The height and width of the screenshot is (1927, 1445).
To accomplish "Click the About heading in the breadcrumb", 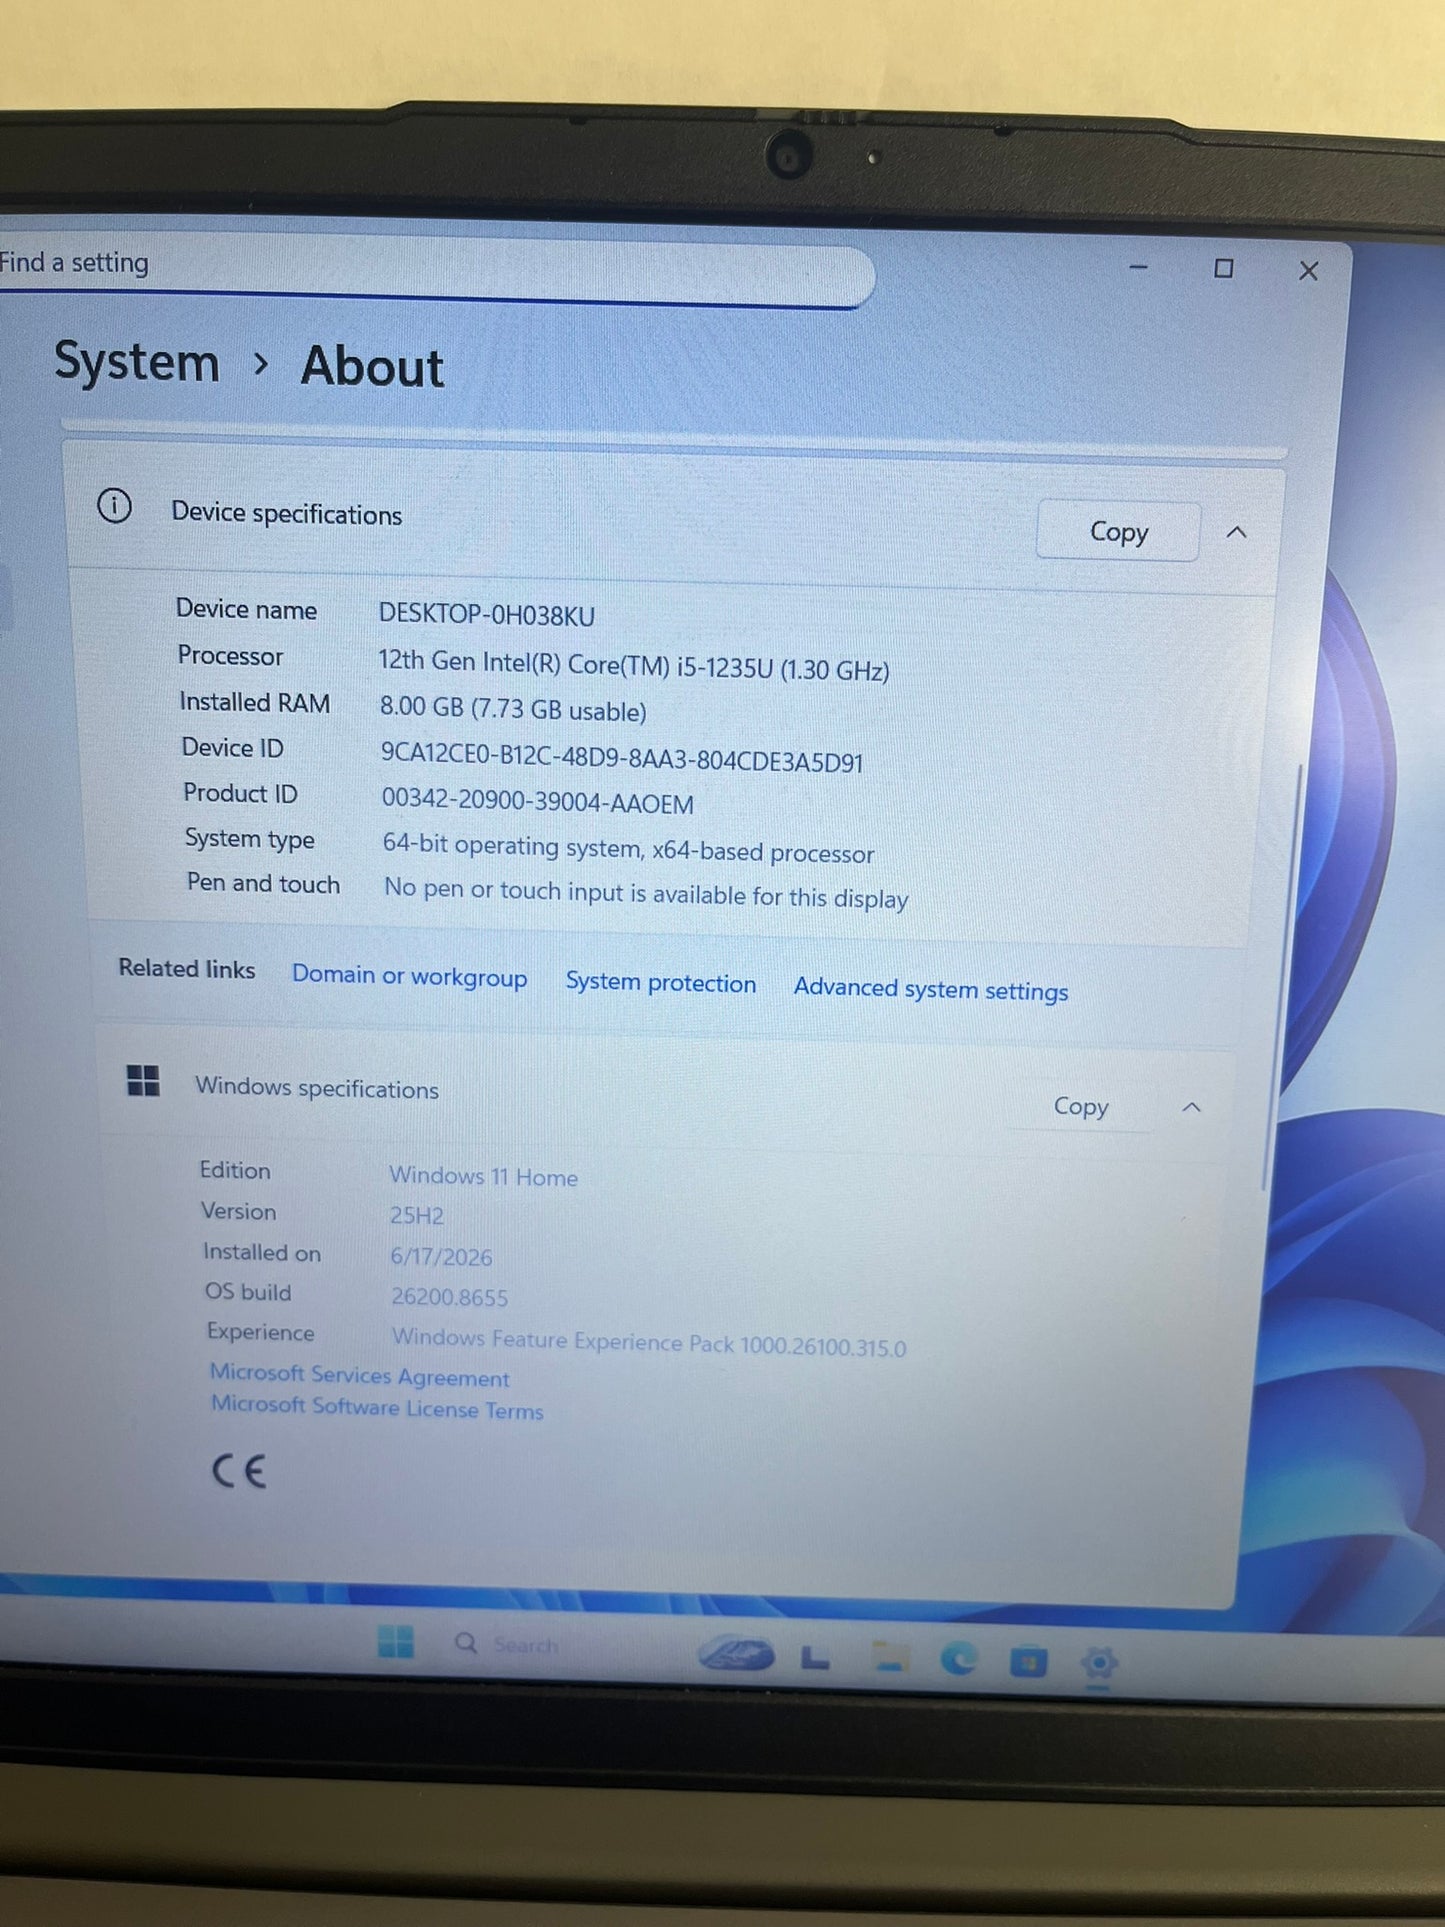I will pos(372,366).
